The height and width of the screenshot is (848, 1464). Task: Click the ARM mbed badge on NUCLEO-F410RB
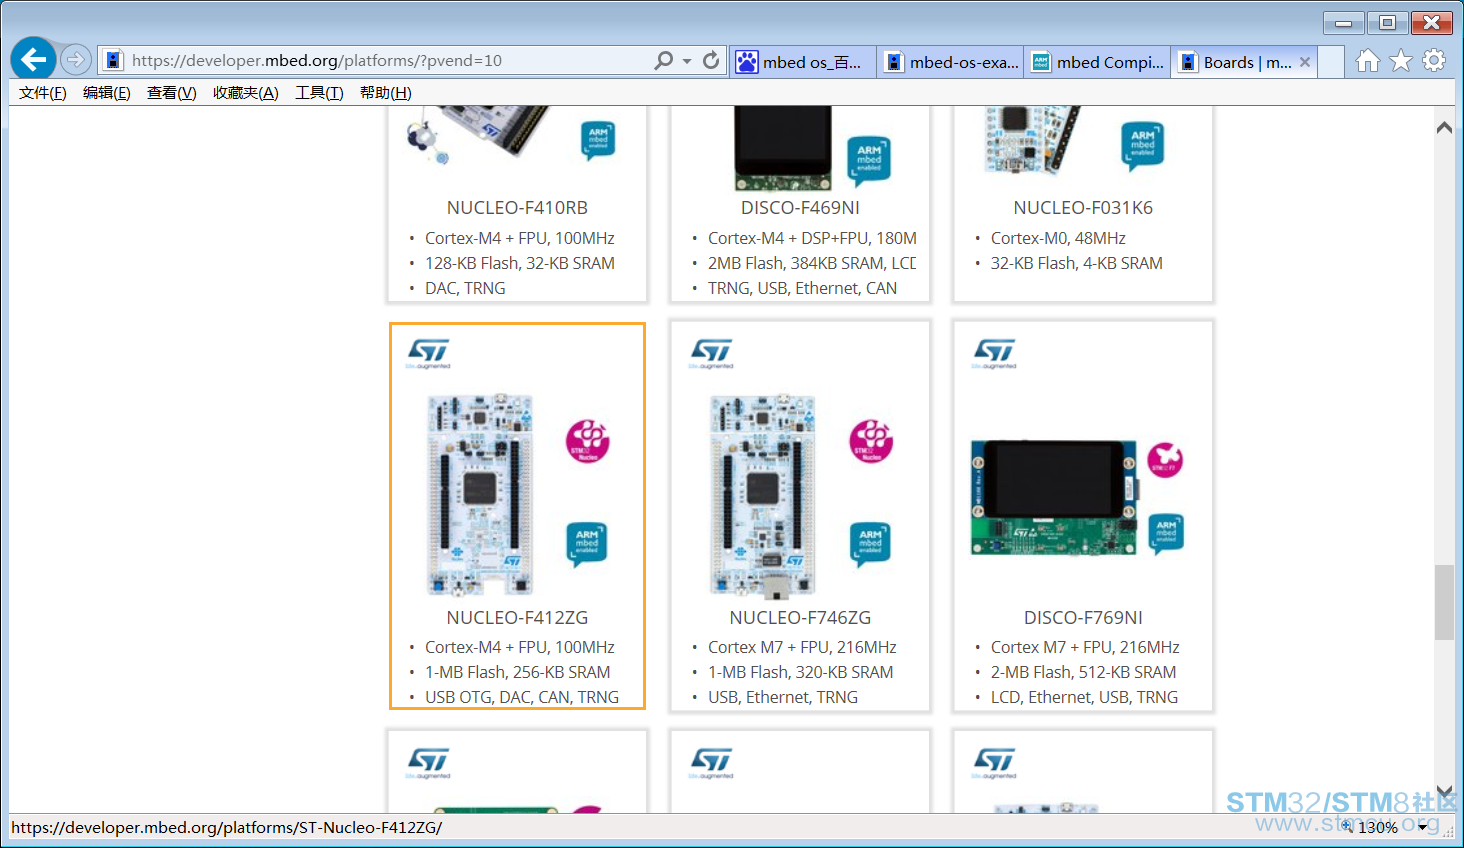[x=598, y=140]
